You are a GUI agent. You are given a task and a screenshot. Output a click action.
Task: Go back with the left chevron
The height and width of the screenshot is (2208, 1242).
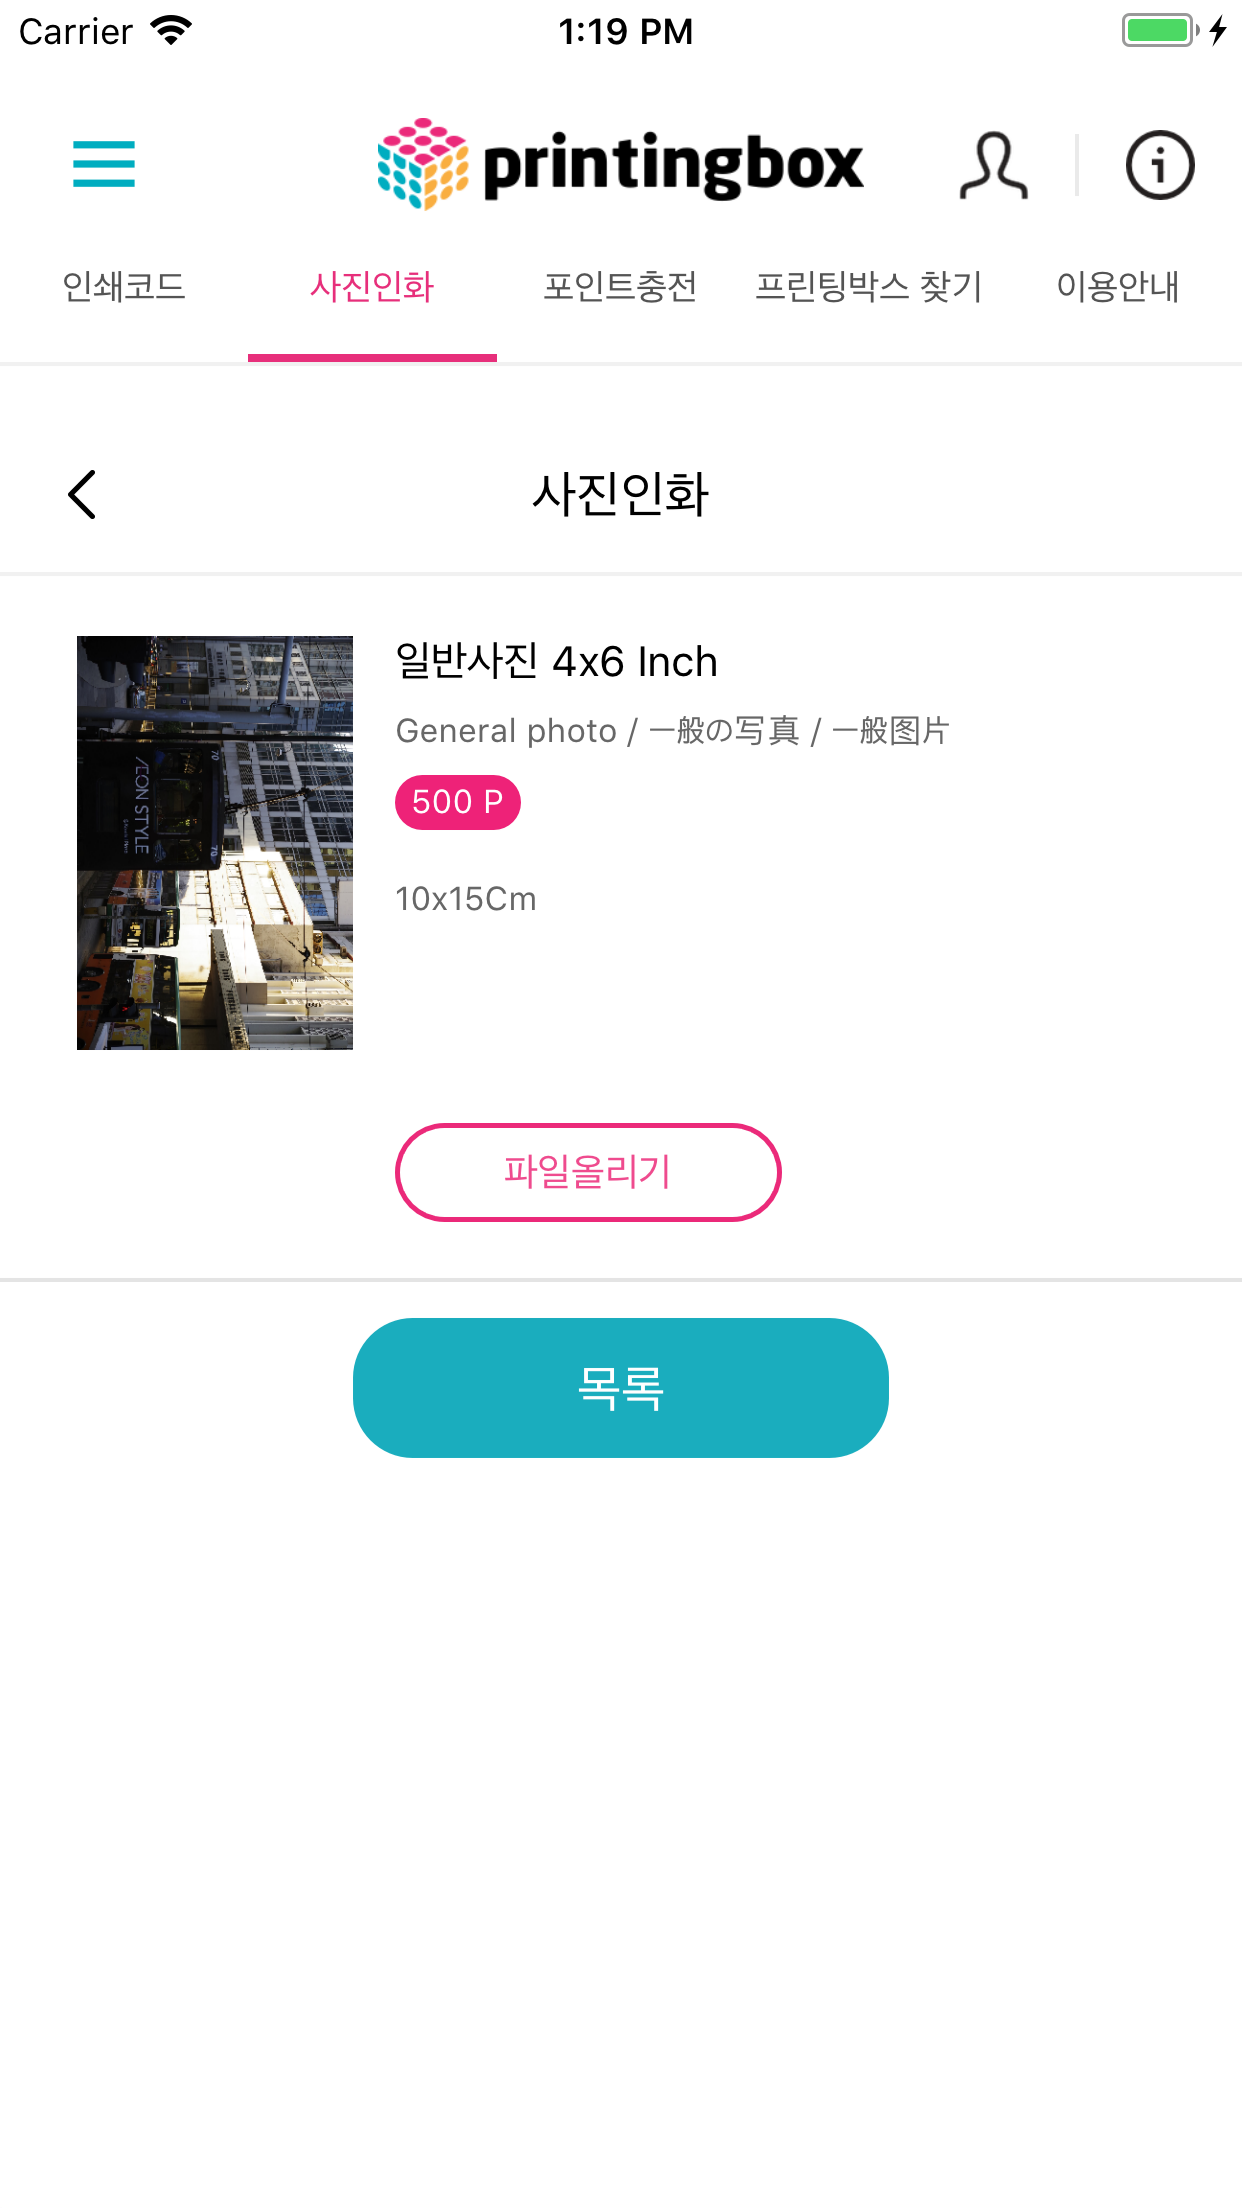pyautogui.click(x=82, y=494)
